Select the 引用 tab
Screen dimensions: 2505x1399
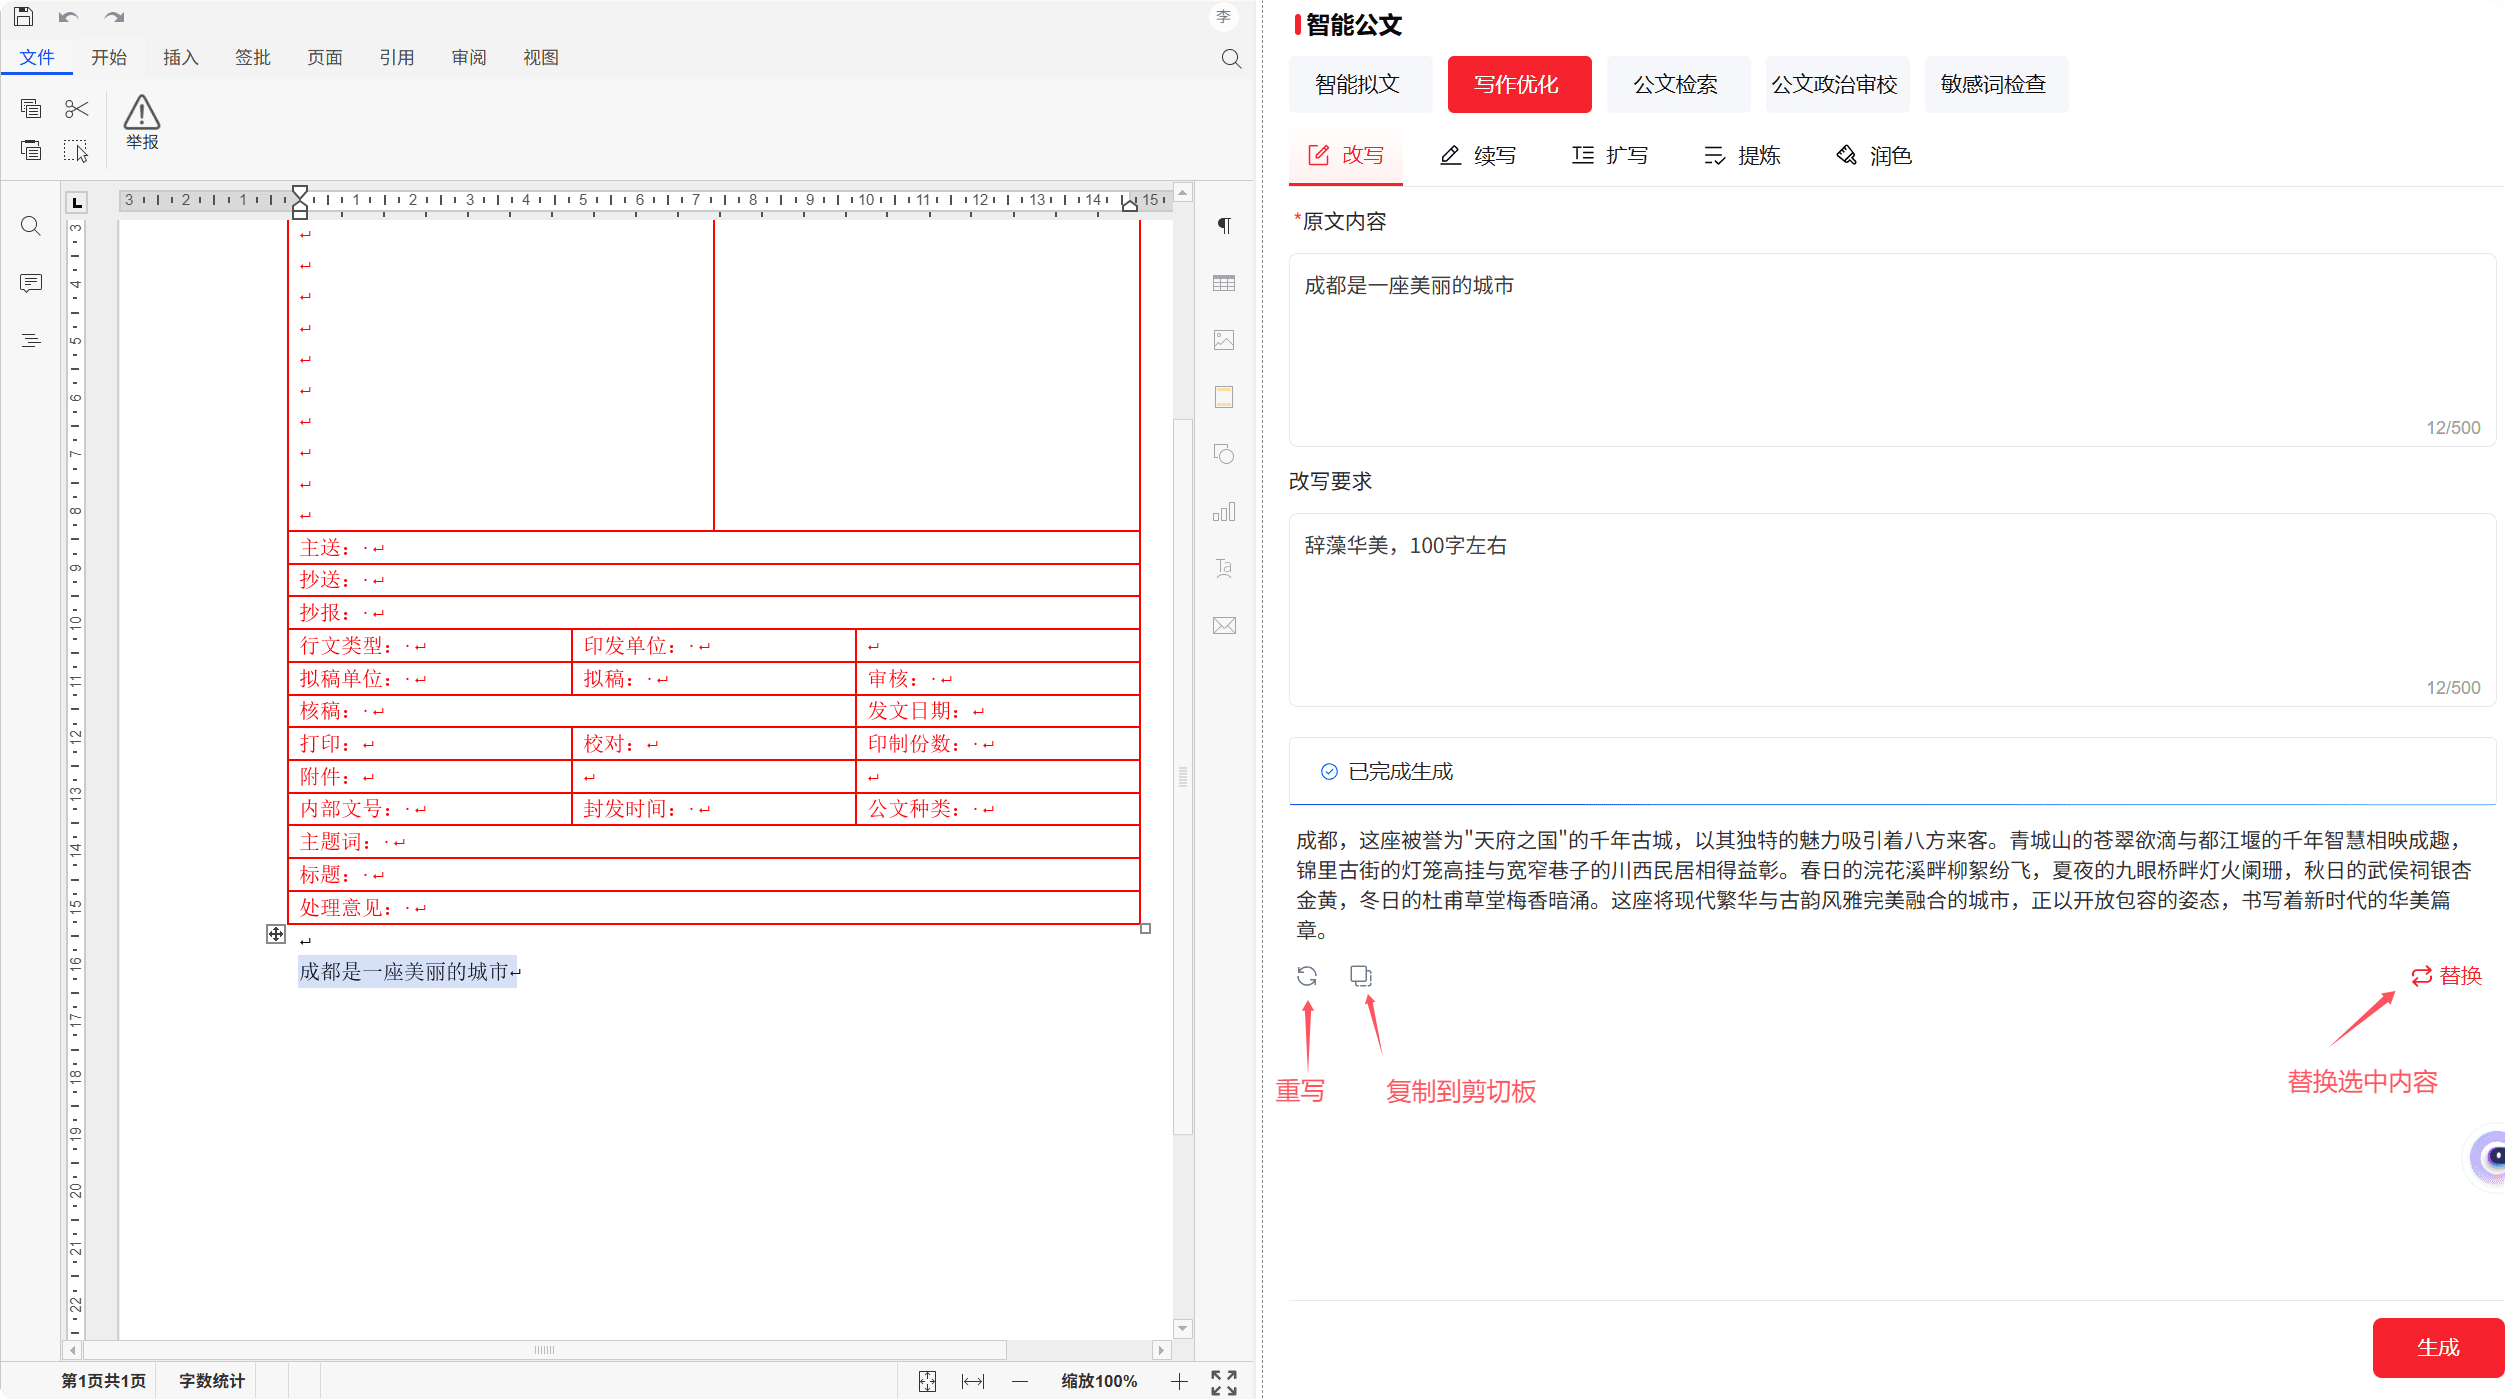397,58
